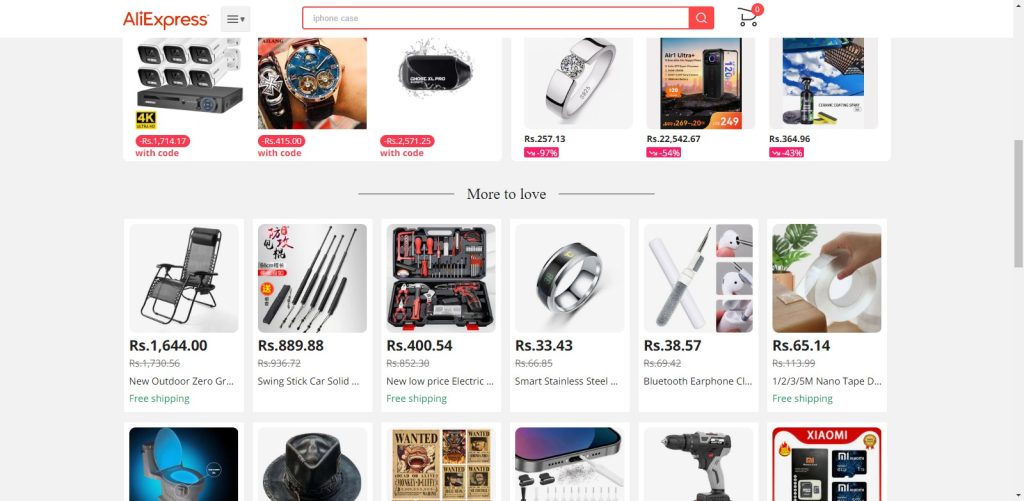Viewport: 1024px width, 501px height.
Task: Select the electric tool kit case image
Action: coord(441,278)
